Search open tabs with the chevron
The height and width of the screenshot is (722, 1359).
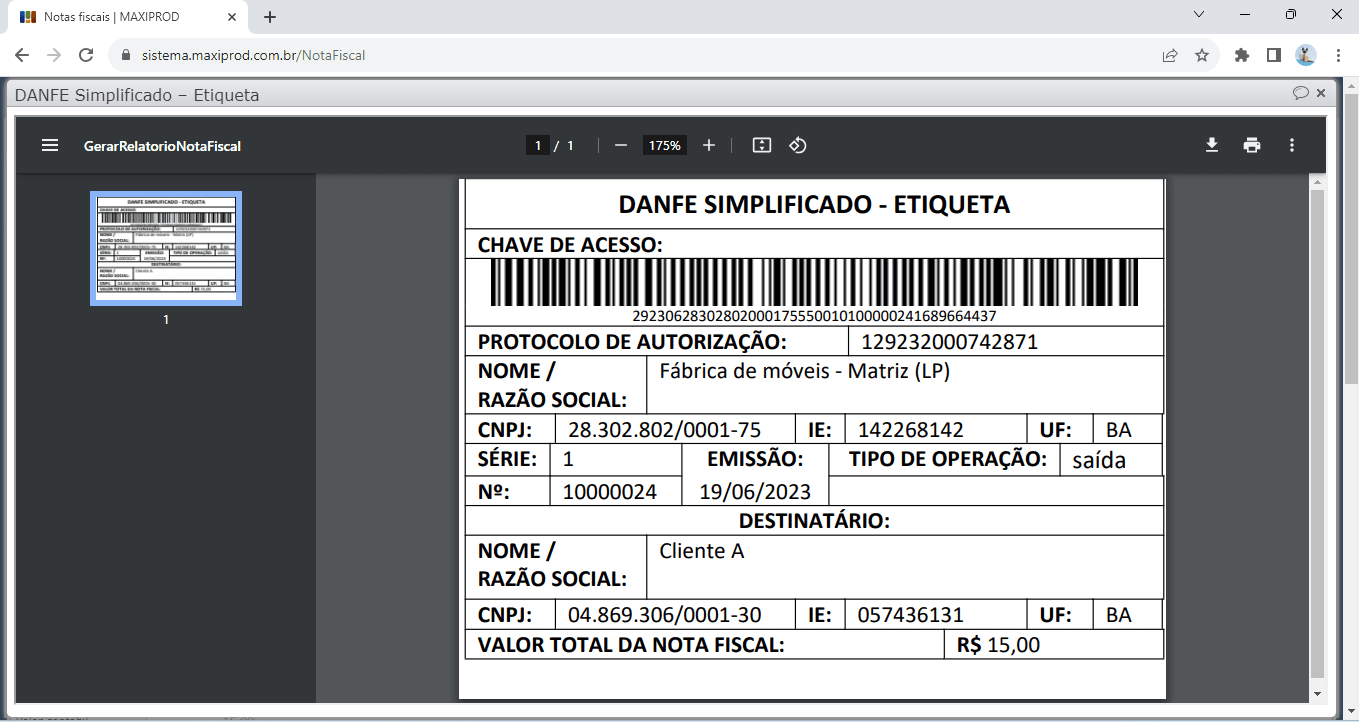point(1199,14)
